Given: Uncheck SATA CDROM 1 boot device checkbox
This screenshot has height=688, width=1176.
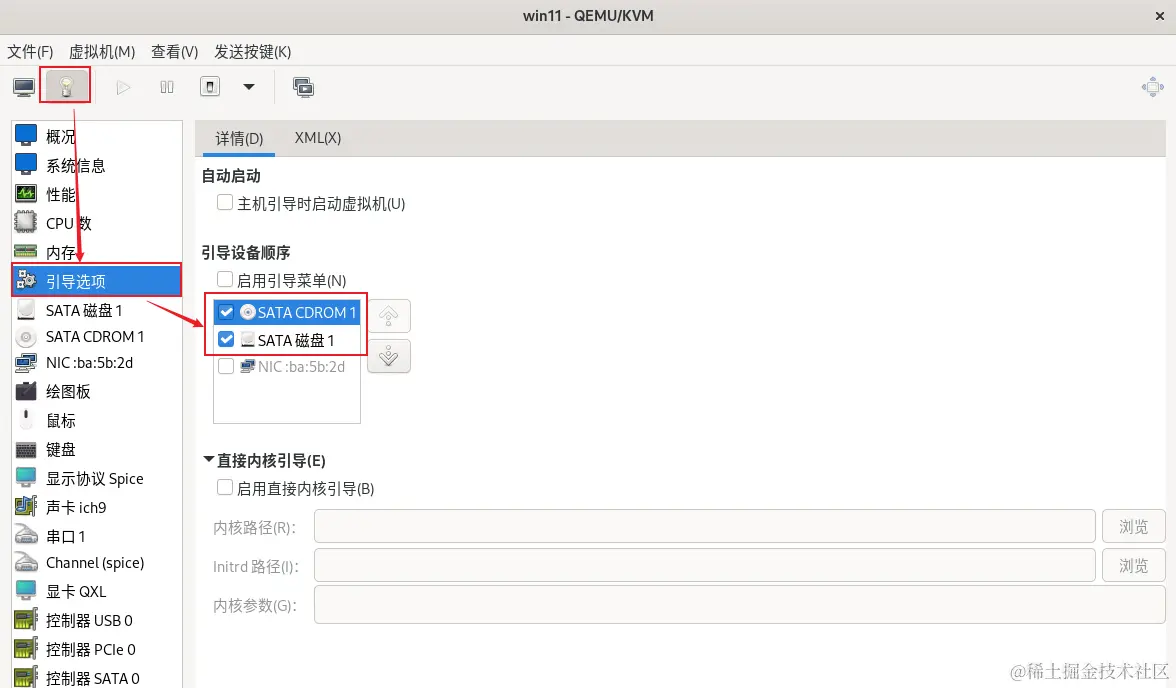Looking at the screenshot, I should (x=226, y=311).
